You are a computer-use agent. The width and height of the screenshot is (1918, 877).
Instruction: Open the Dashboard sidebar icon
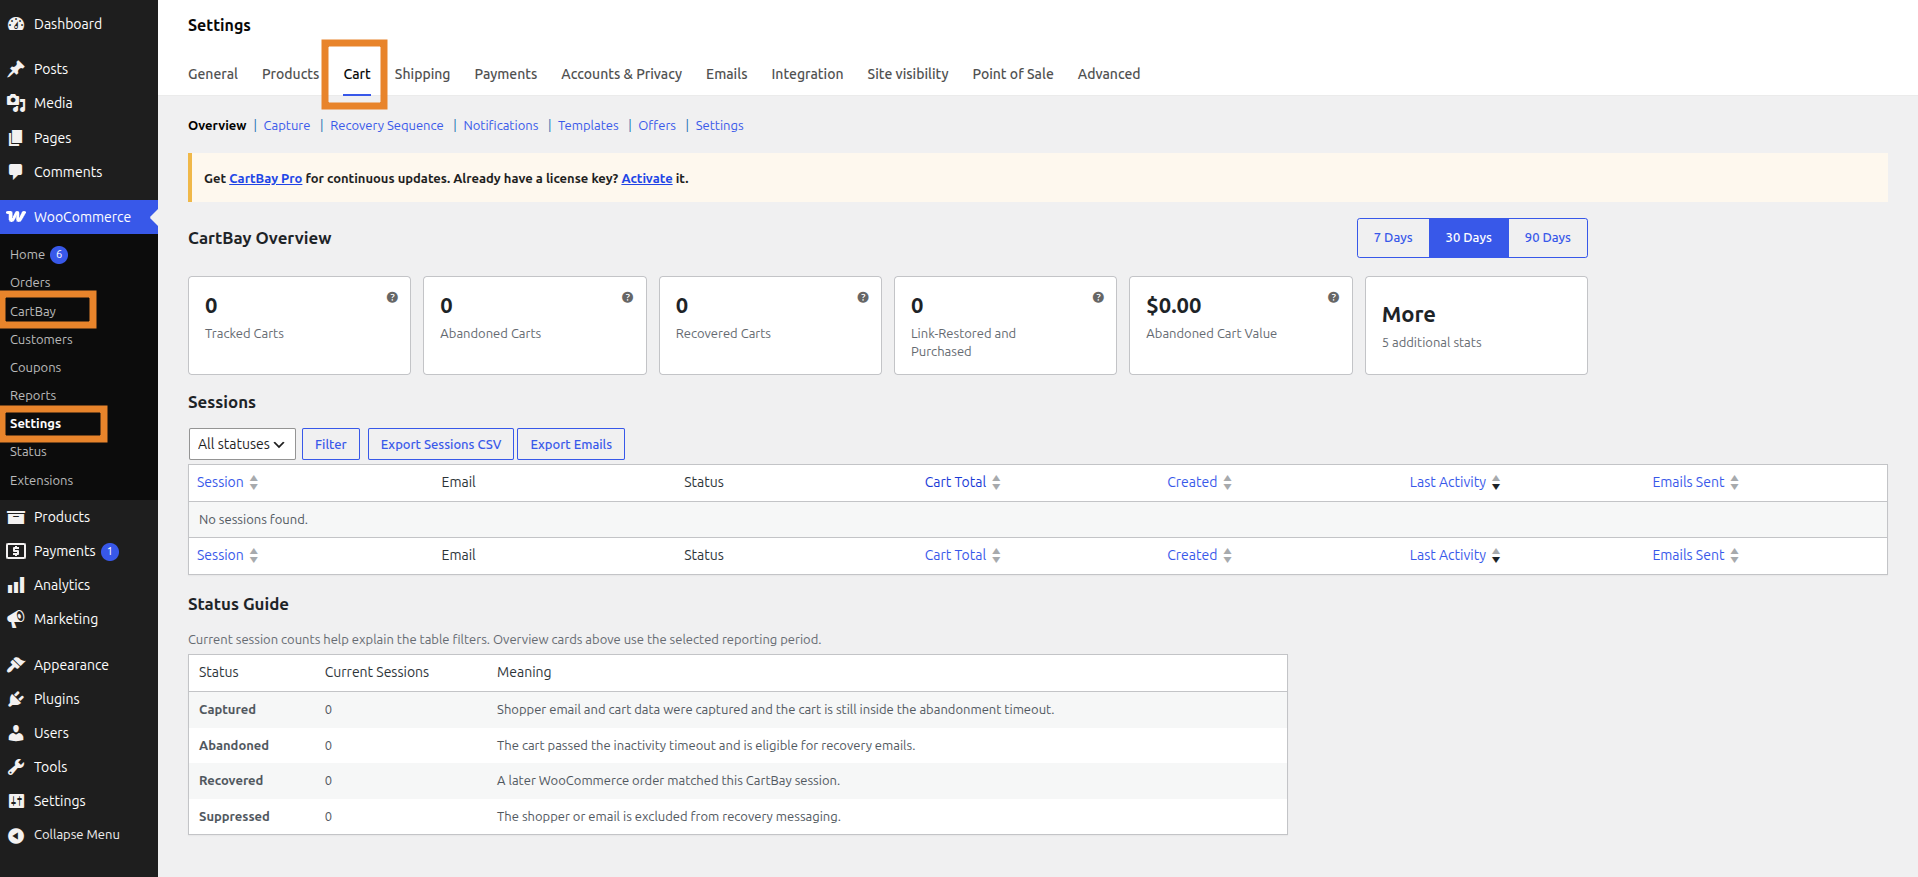pyautogui.click(x=16, y=24)
